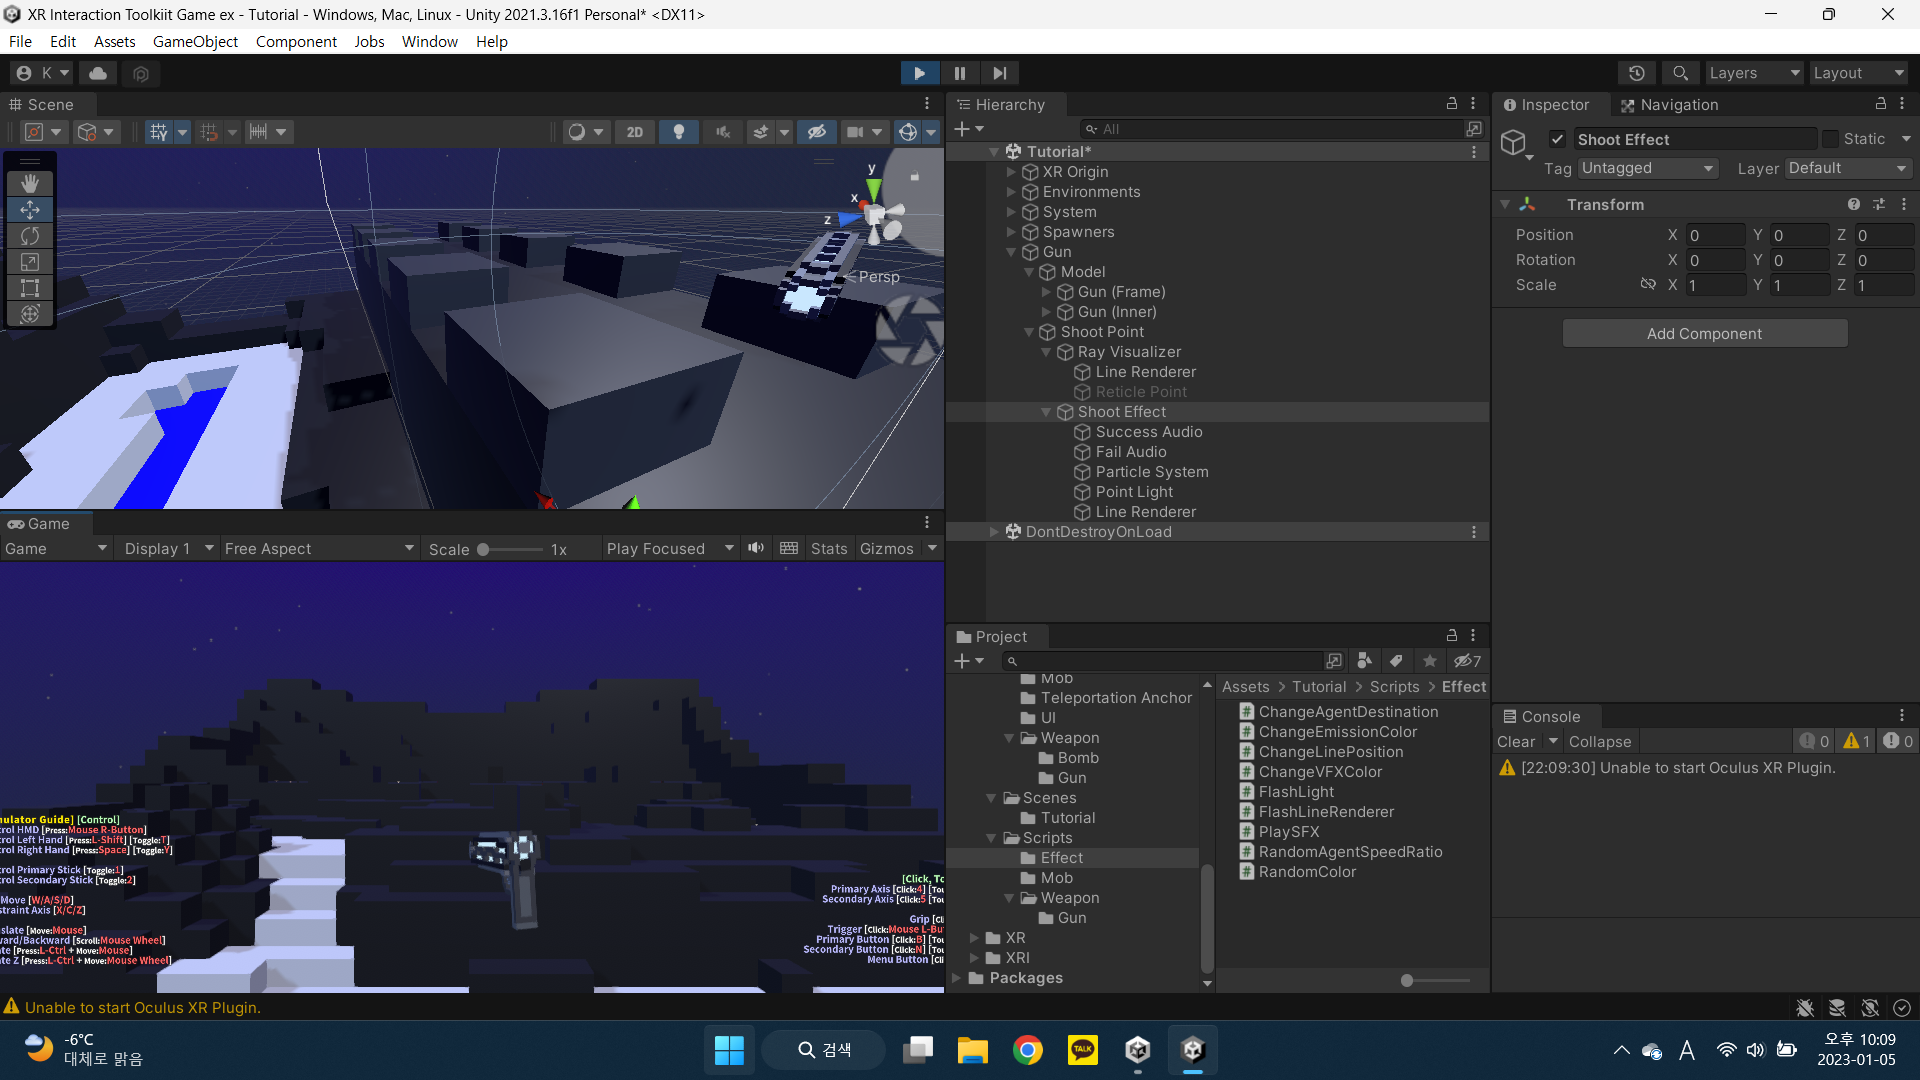Start Play mode with the Play button
Viewport: 1920px width, 1080px height.
pos(919,73)
